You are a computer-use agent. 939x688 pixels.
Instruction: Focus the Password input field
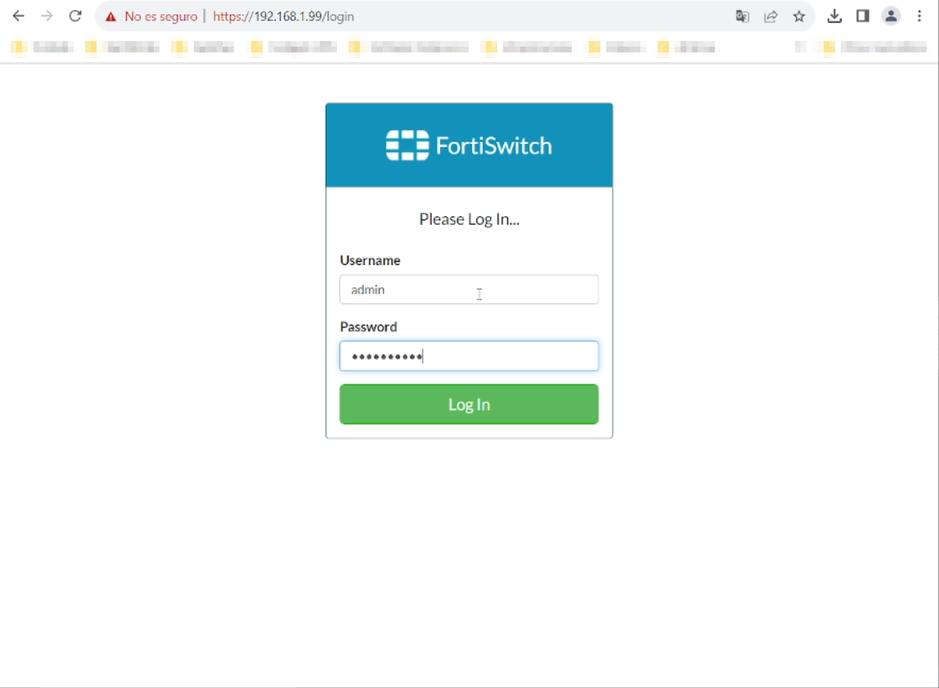coord(469,356)
